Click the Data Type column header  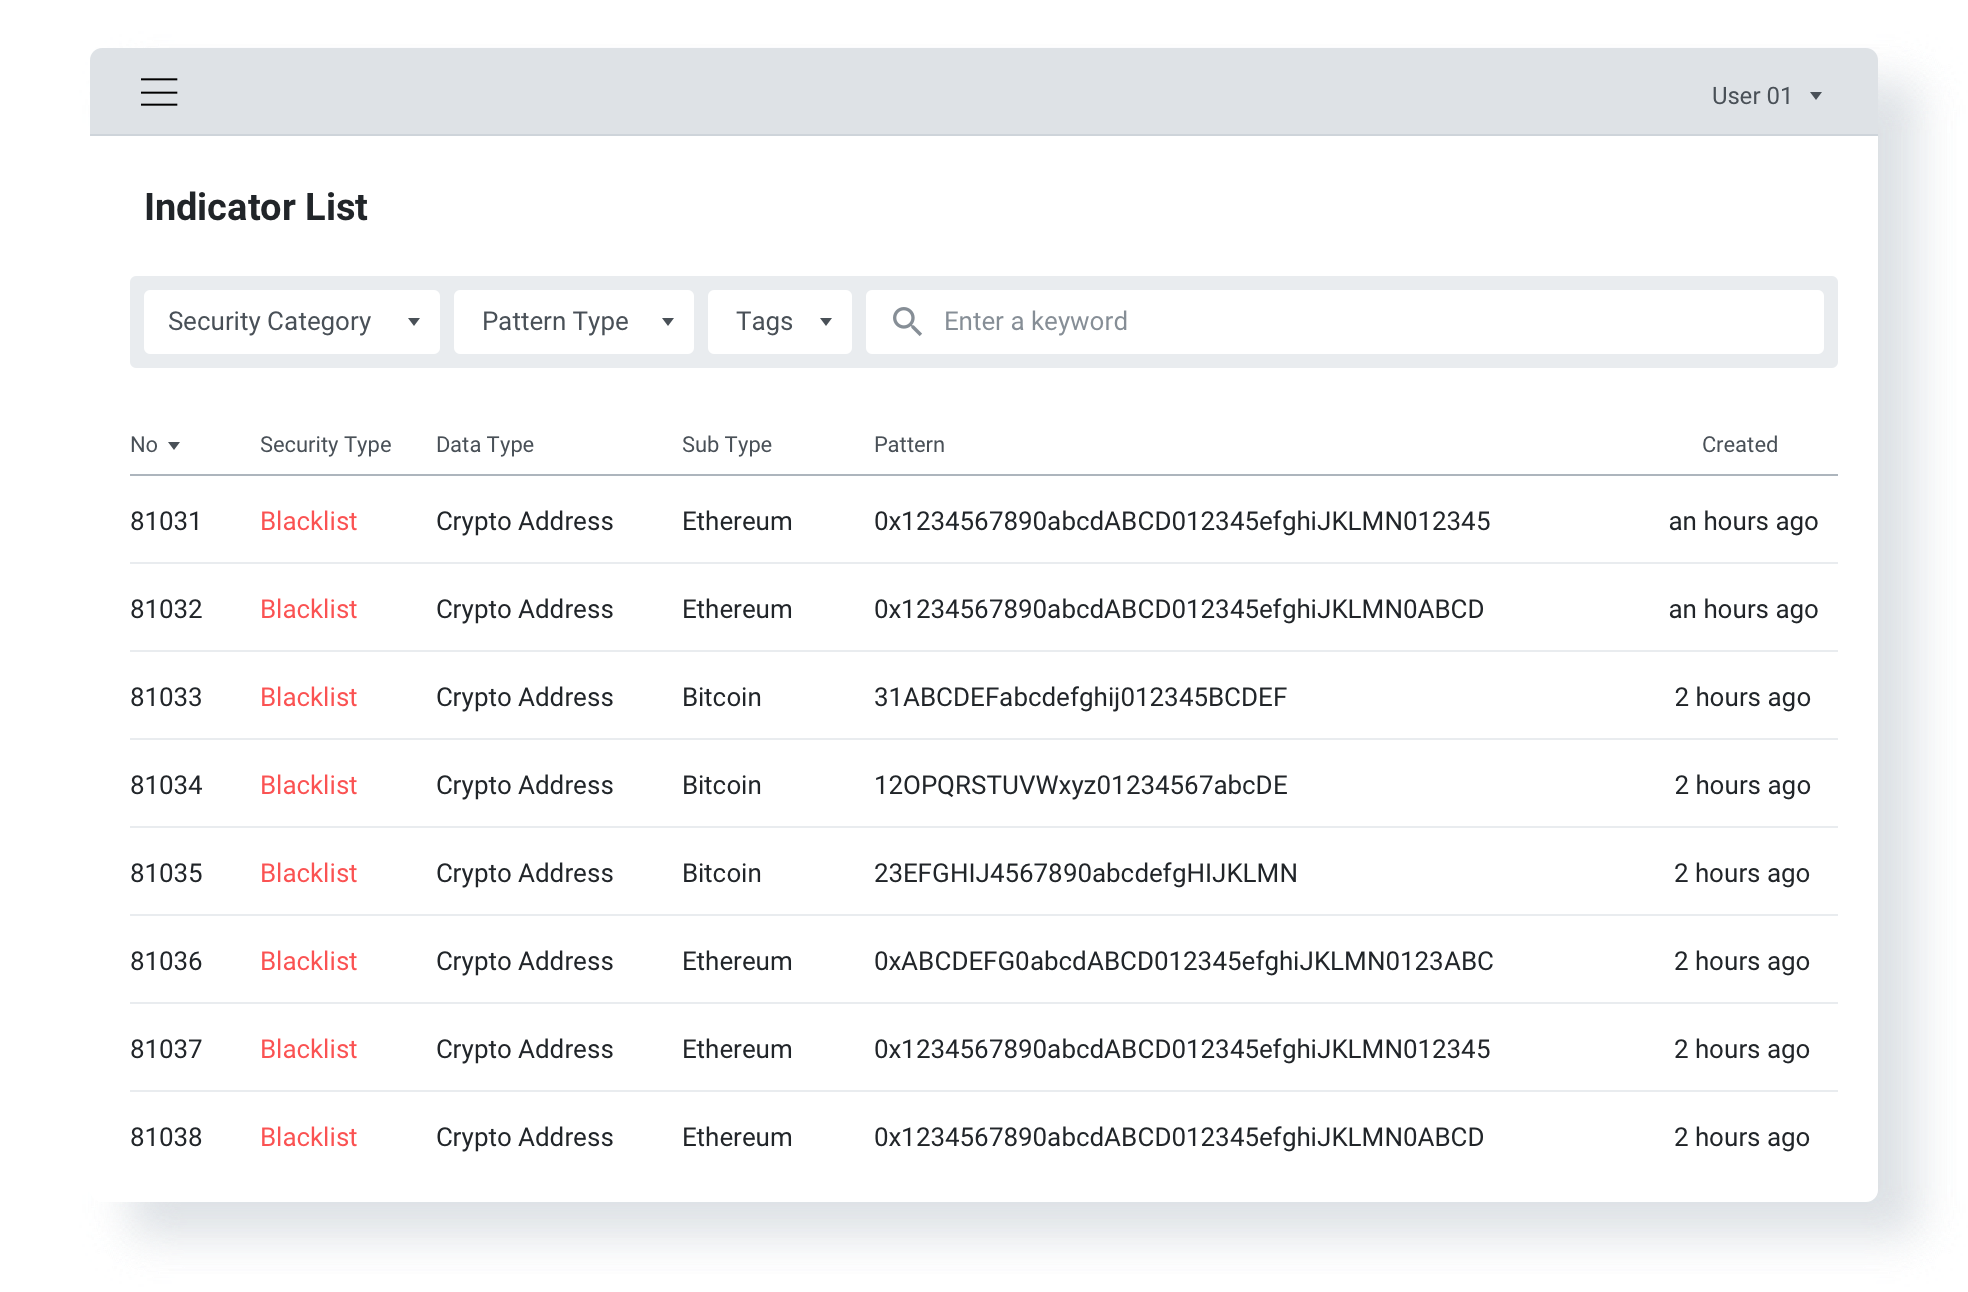(485, 445)
